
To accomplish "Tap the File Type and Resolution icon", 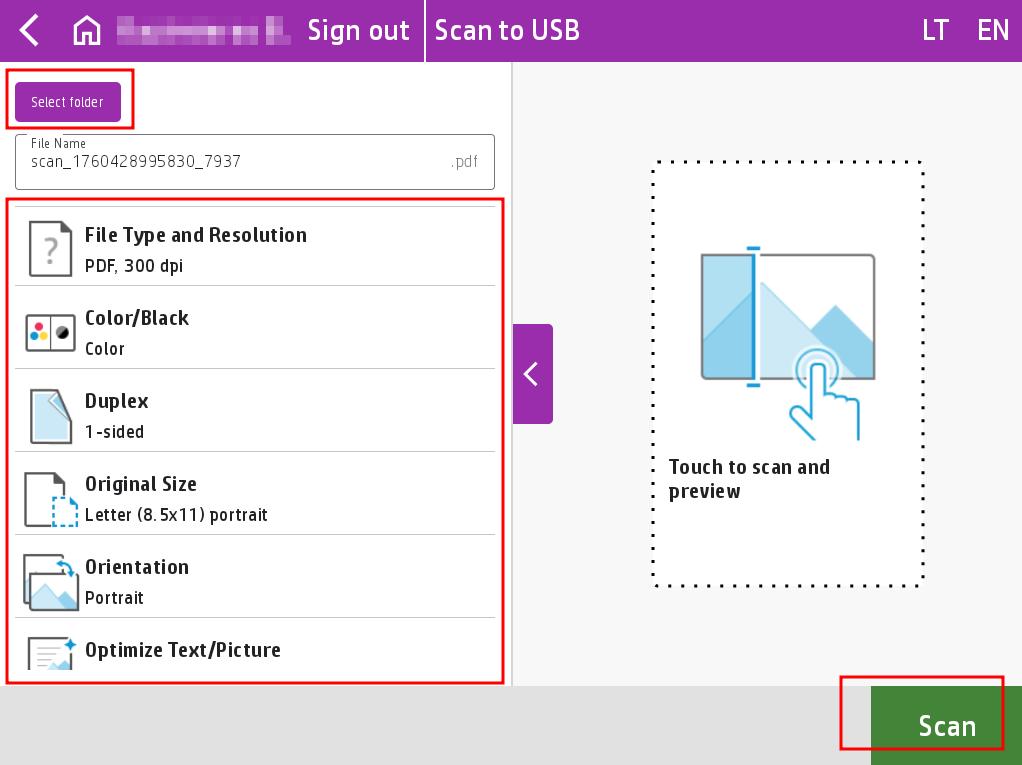I will point(50,249).
